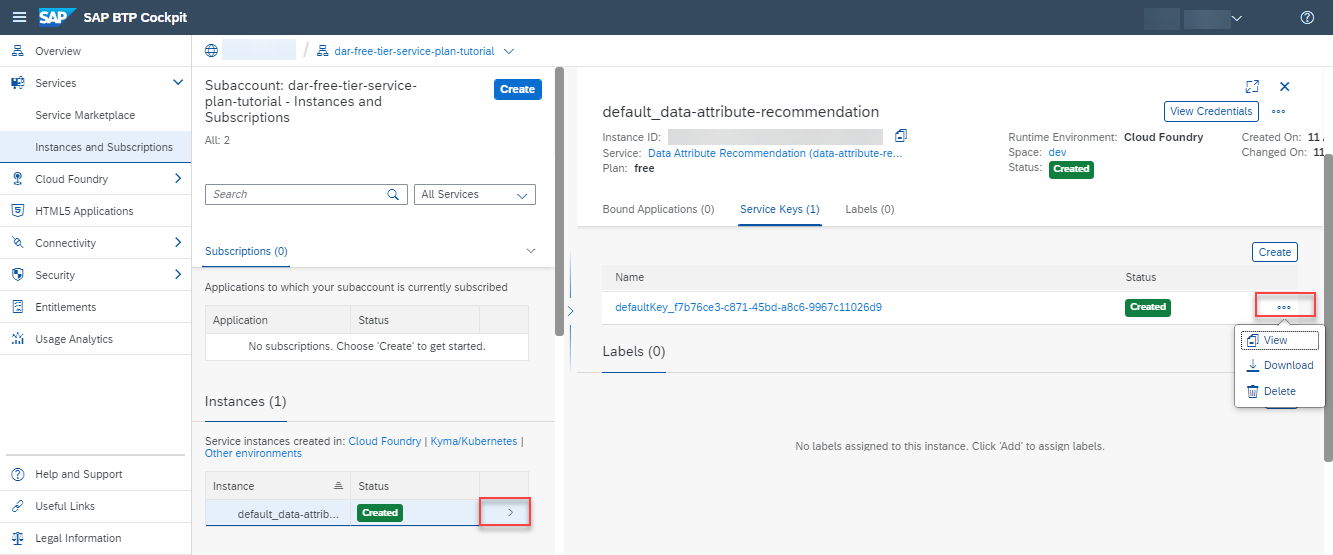1333x555 pixels.
Task: Click the Entitlements sidebar icon
Action: pyautogui.click(x=17, y=307)
